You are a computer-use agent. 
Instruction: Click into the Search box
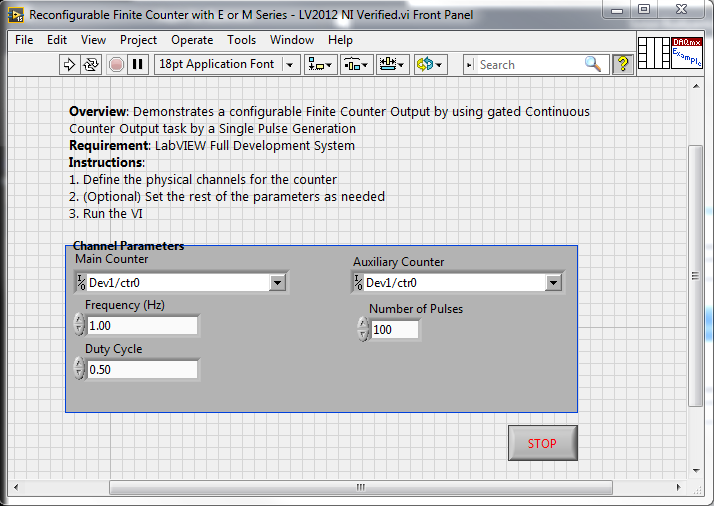pos(528,65)
